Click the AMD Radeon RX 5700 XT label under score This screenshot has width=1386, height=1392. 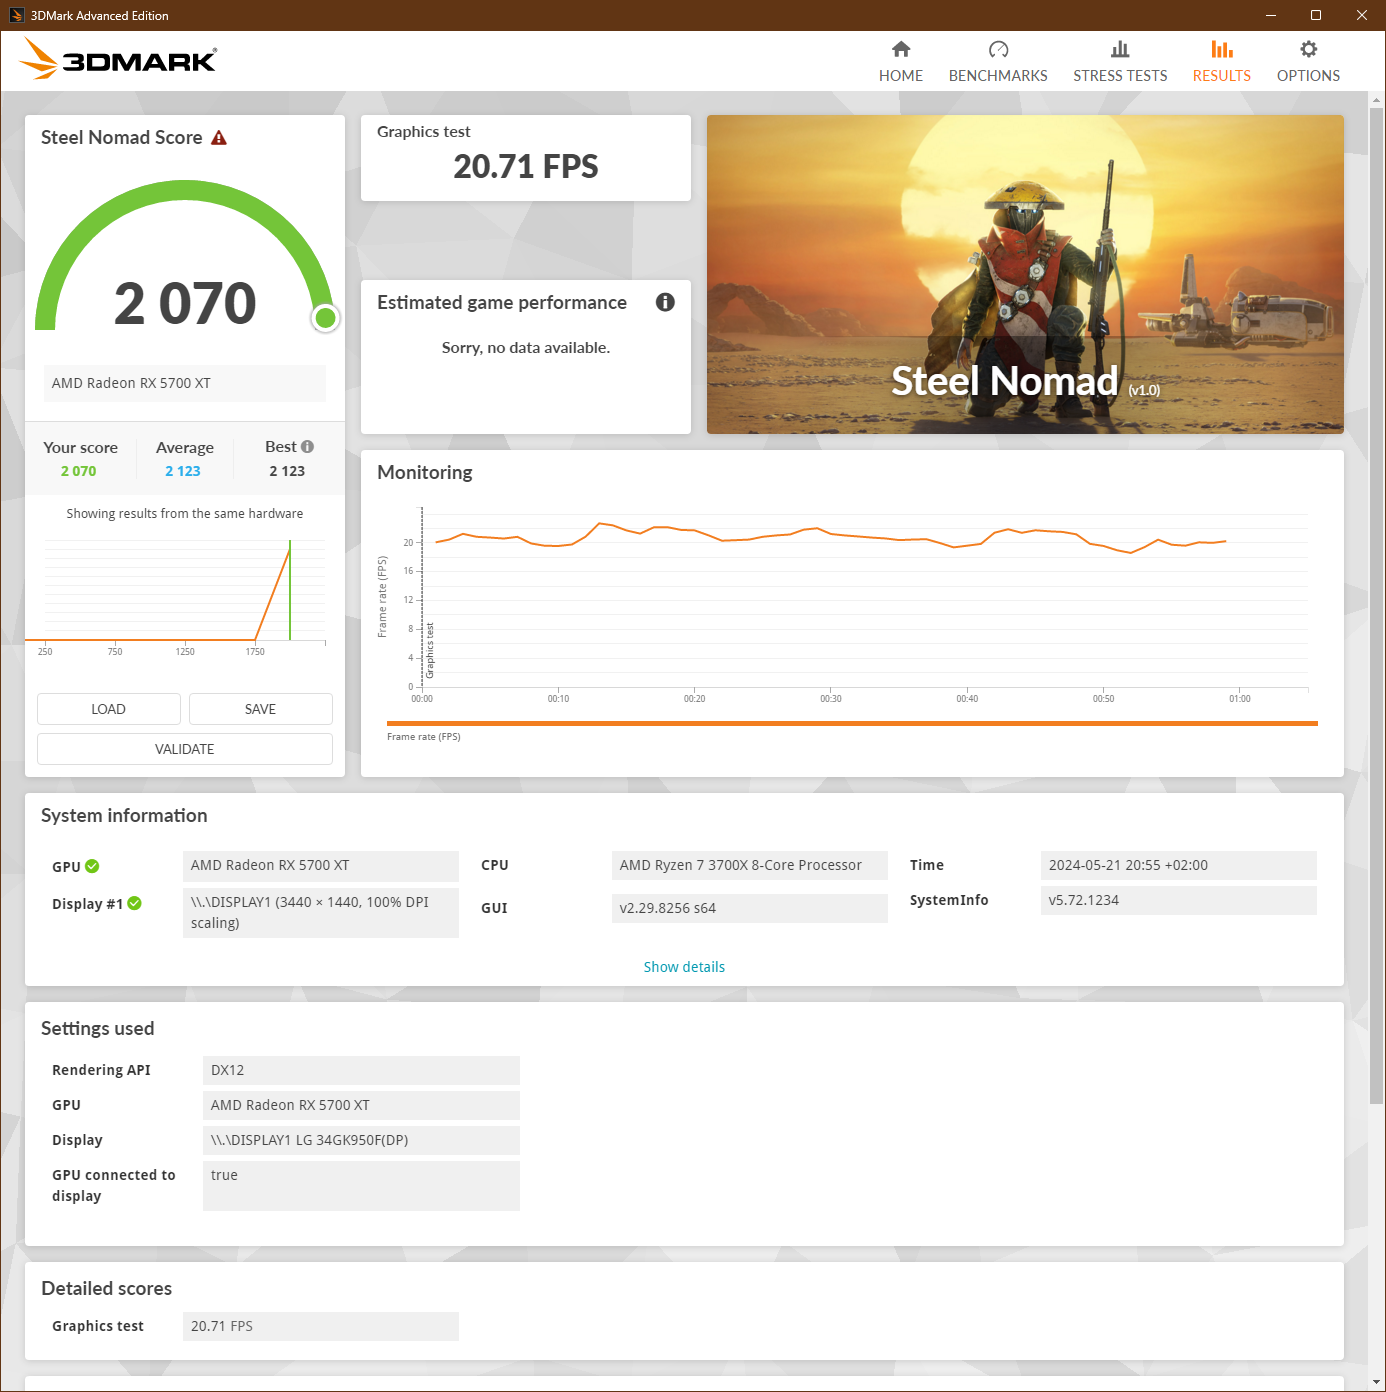(185, 383)
